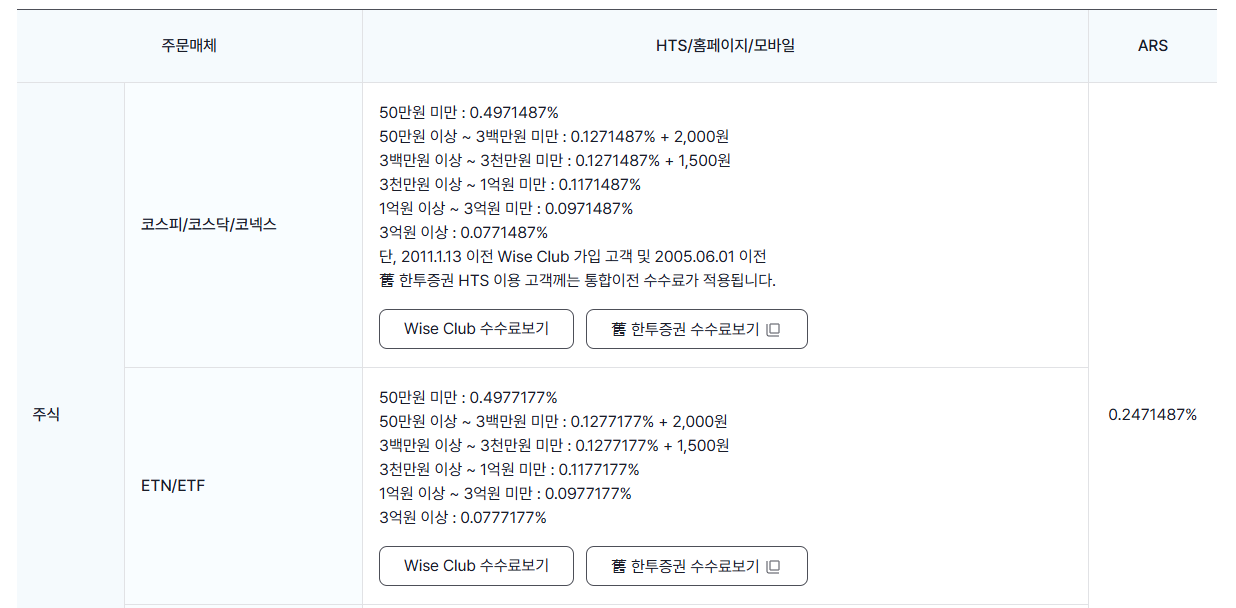Click the 1억원 이상 ~ 3억원 미만 ETN/ETF fee line
Viewport: 1236px width, 608px height.
coord(506,493)
